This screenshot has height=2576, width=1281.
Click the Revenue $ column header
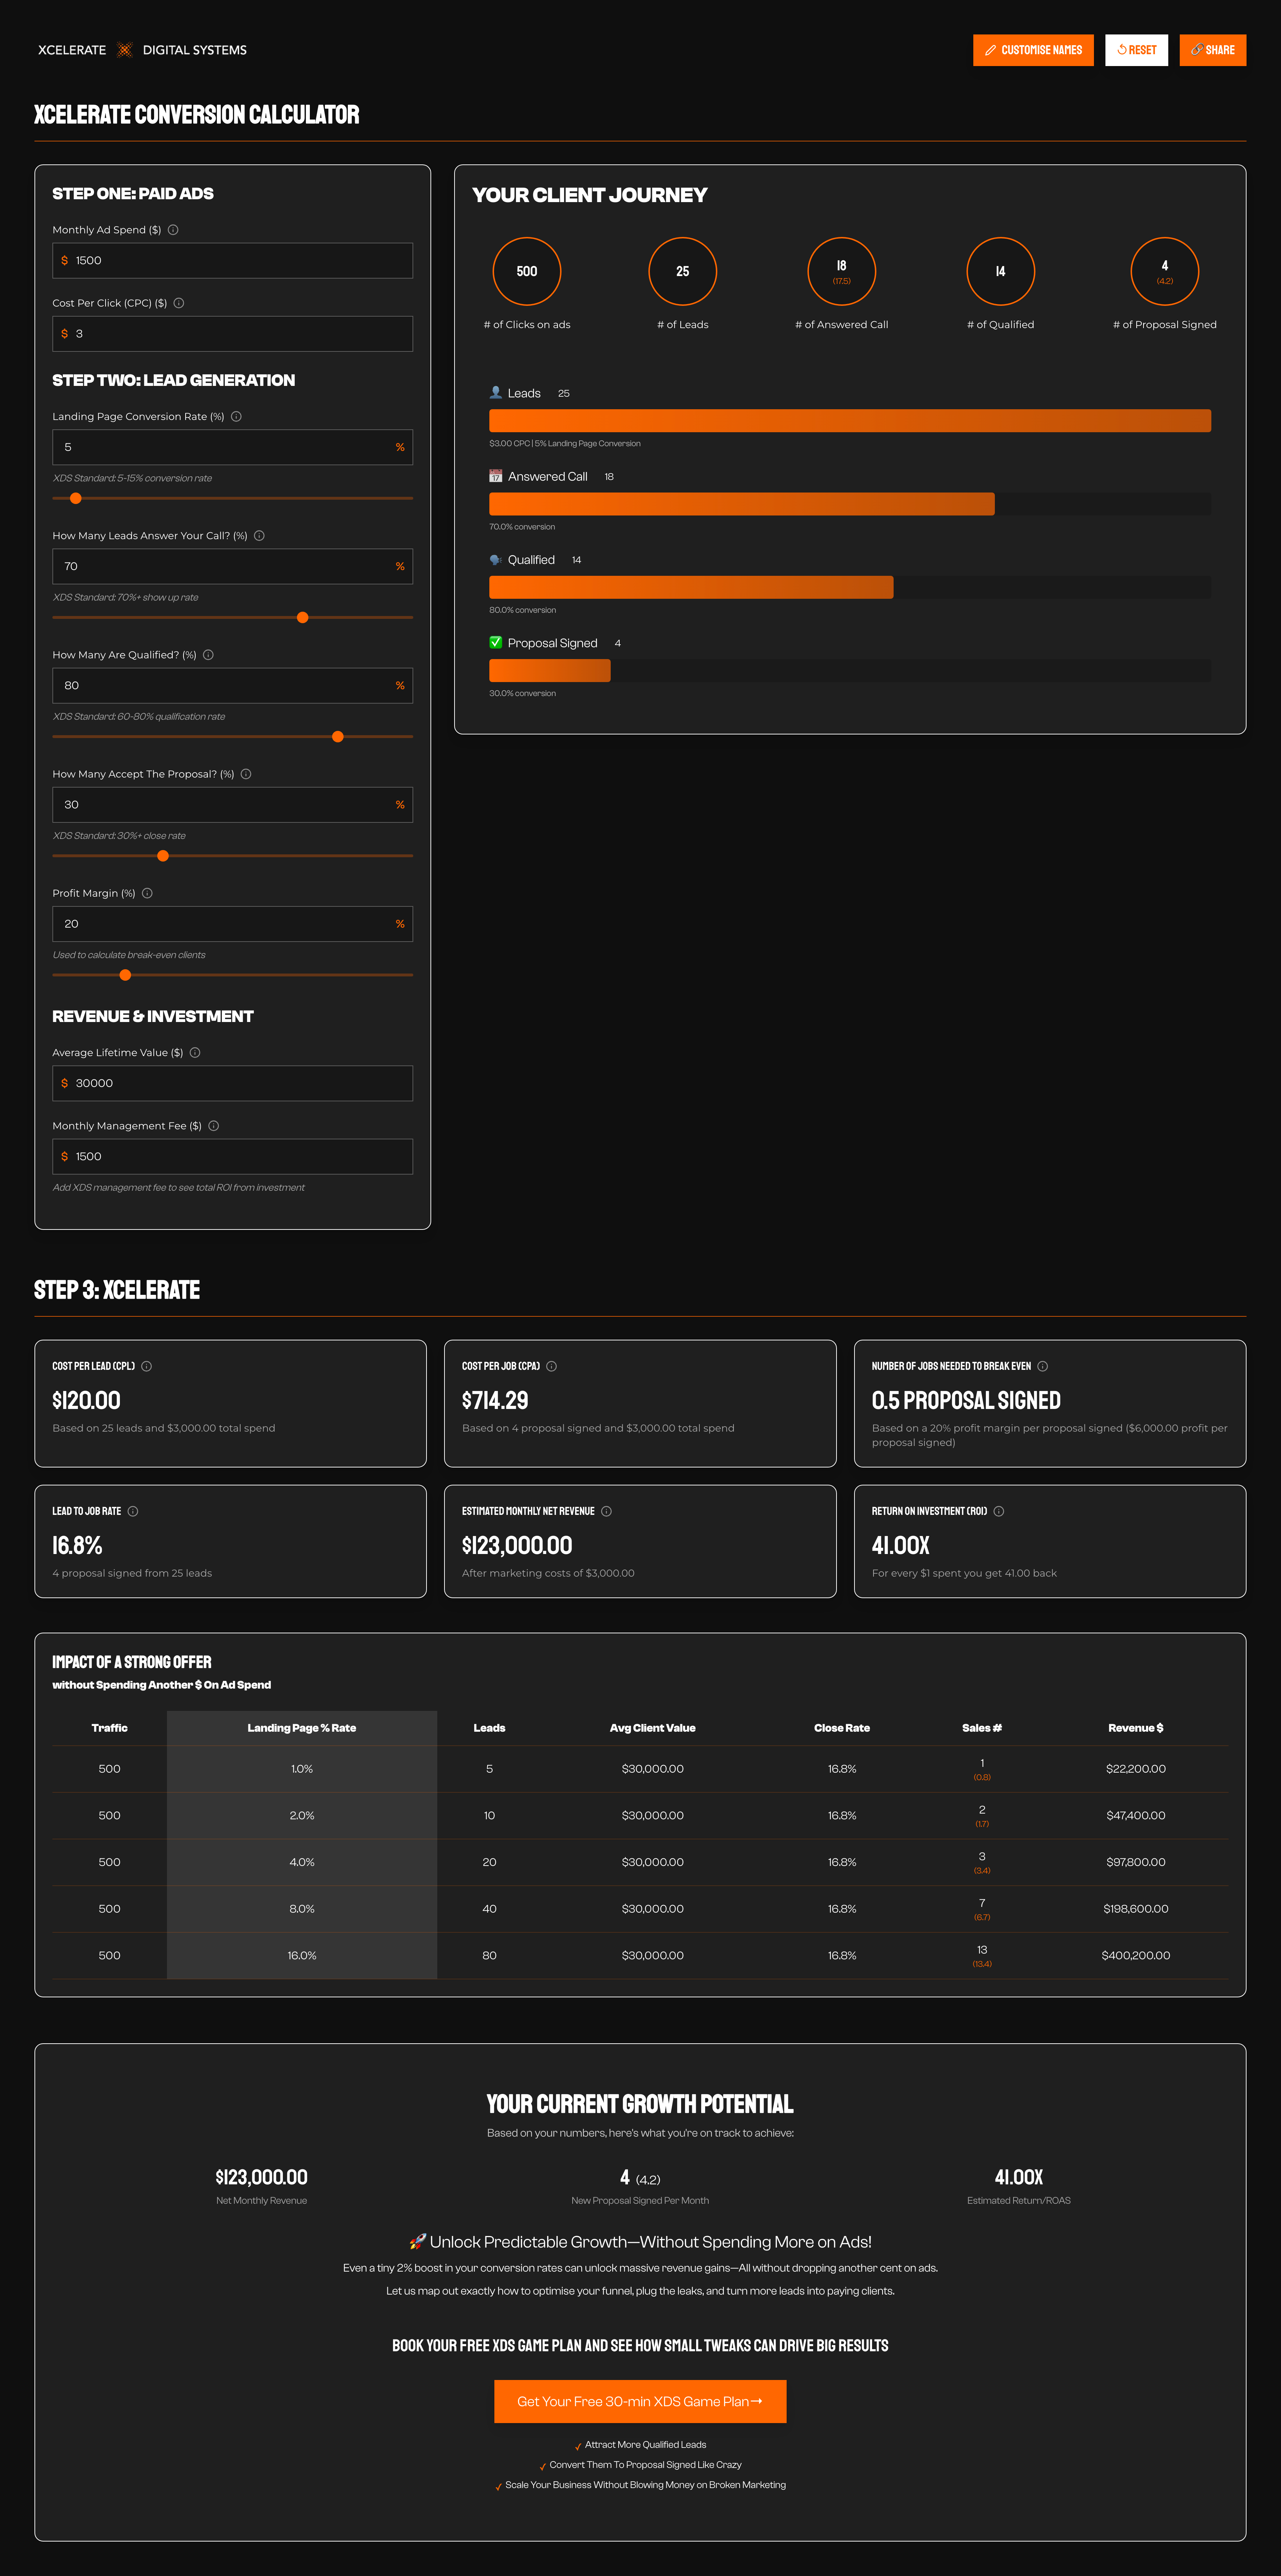pos(1136,1728)
